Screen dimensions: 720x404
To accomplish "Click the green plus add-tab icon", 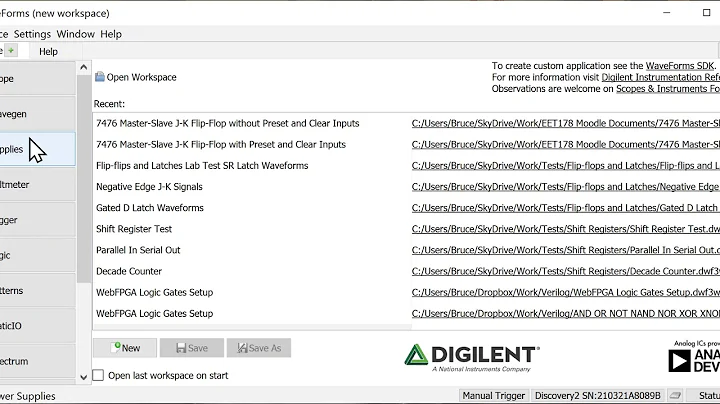I will (12, 51).
